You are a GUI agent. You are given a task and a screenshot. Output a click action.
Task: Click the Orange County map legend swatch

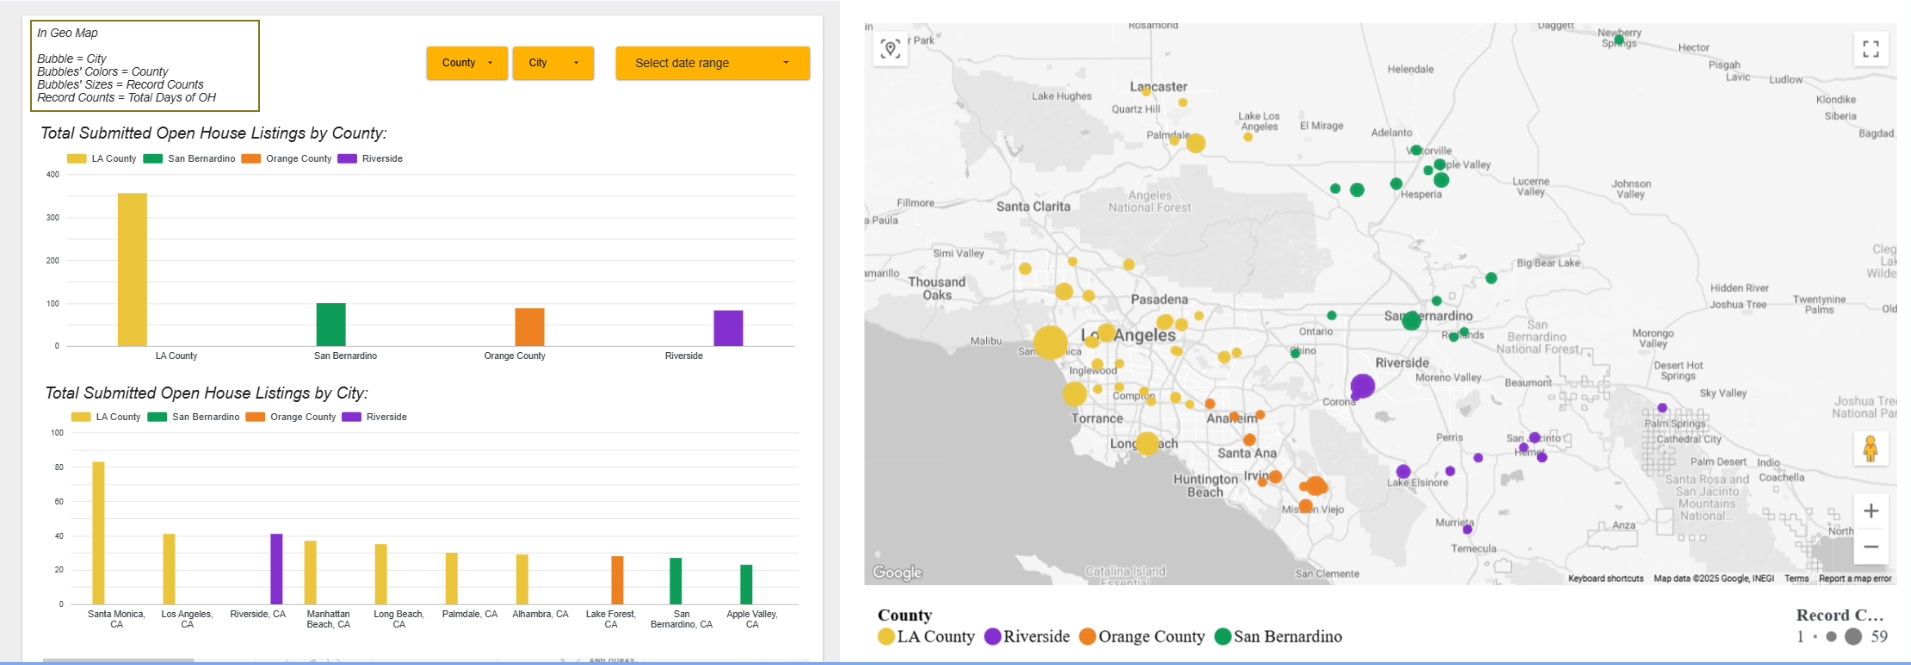click(1087, 637)
